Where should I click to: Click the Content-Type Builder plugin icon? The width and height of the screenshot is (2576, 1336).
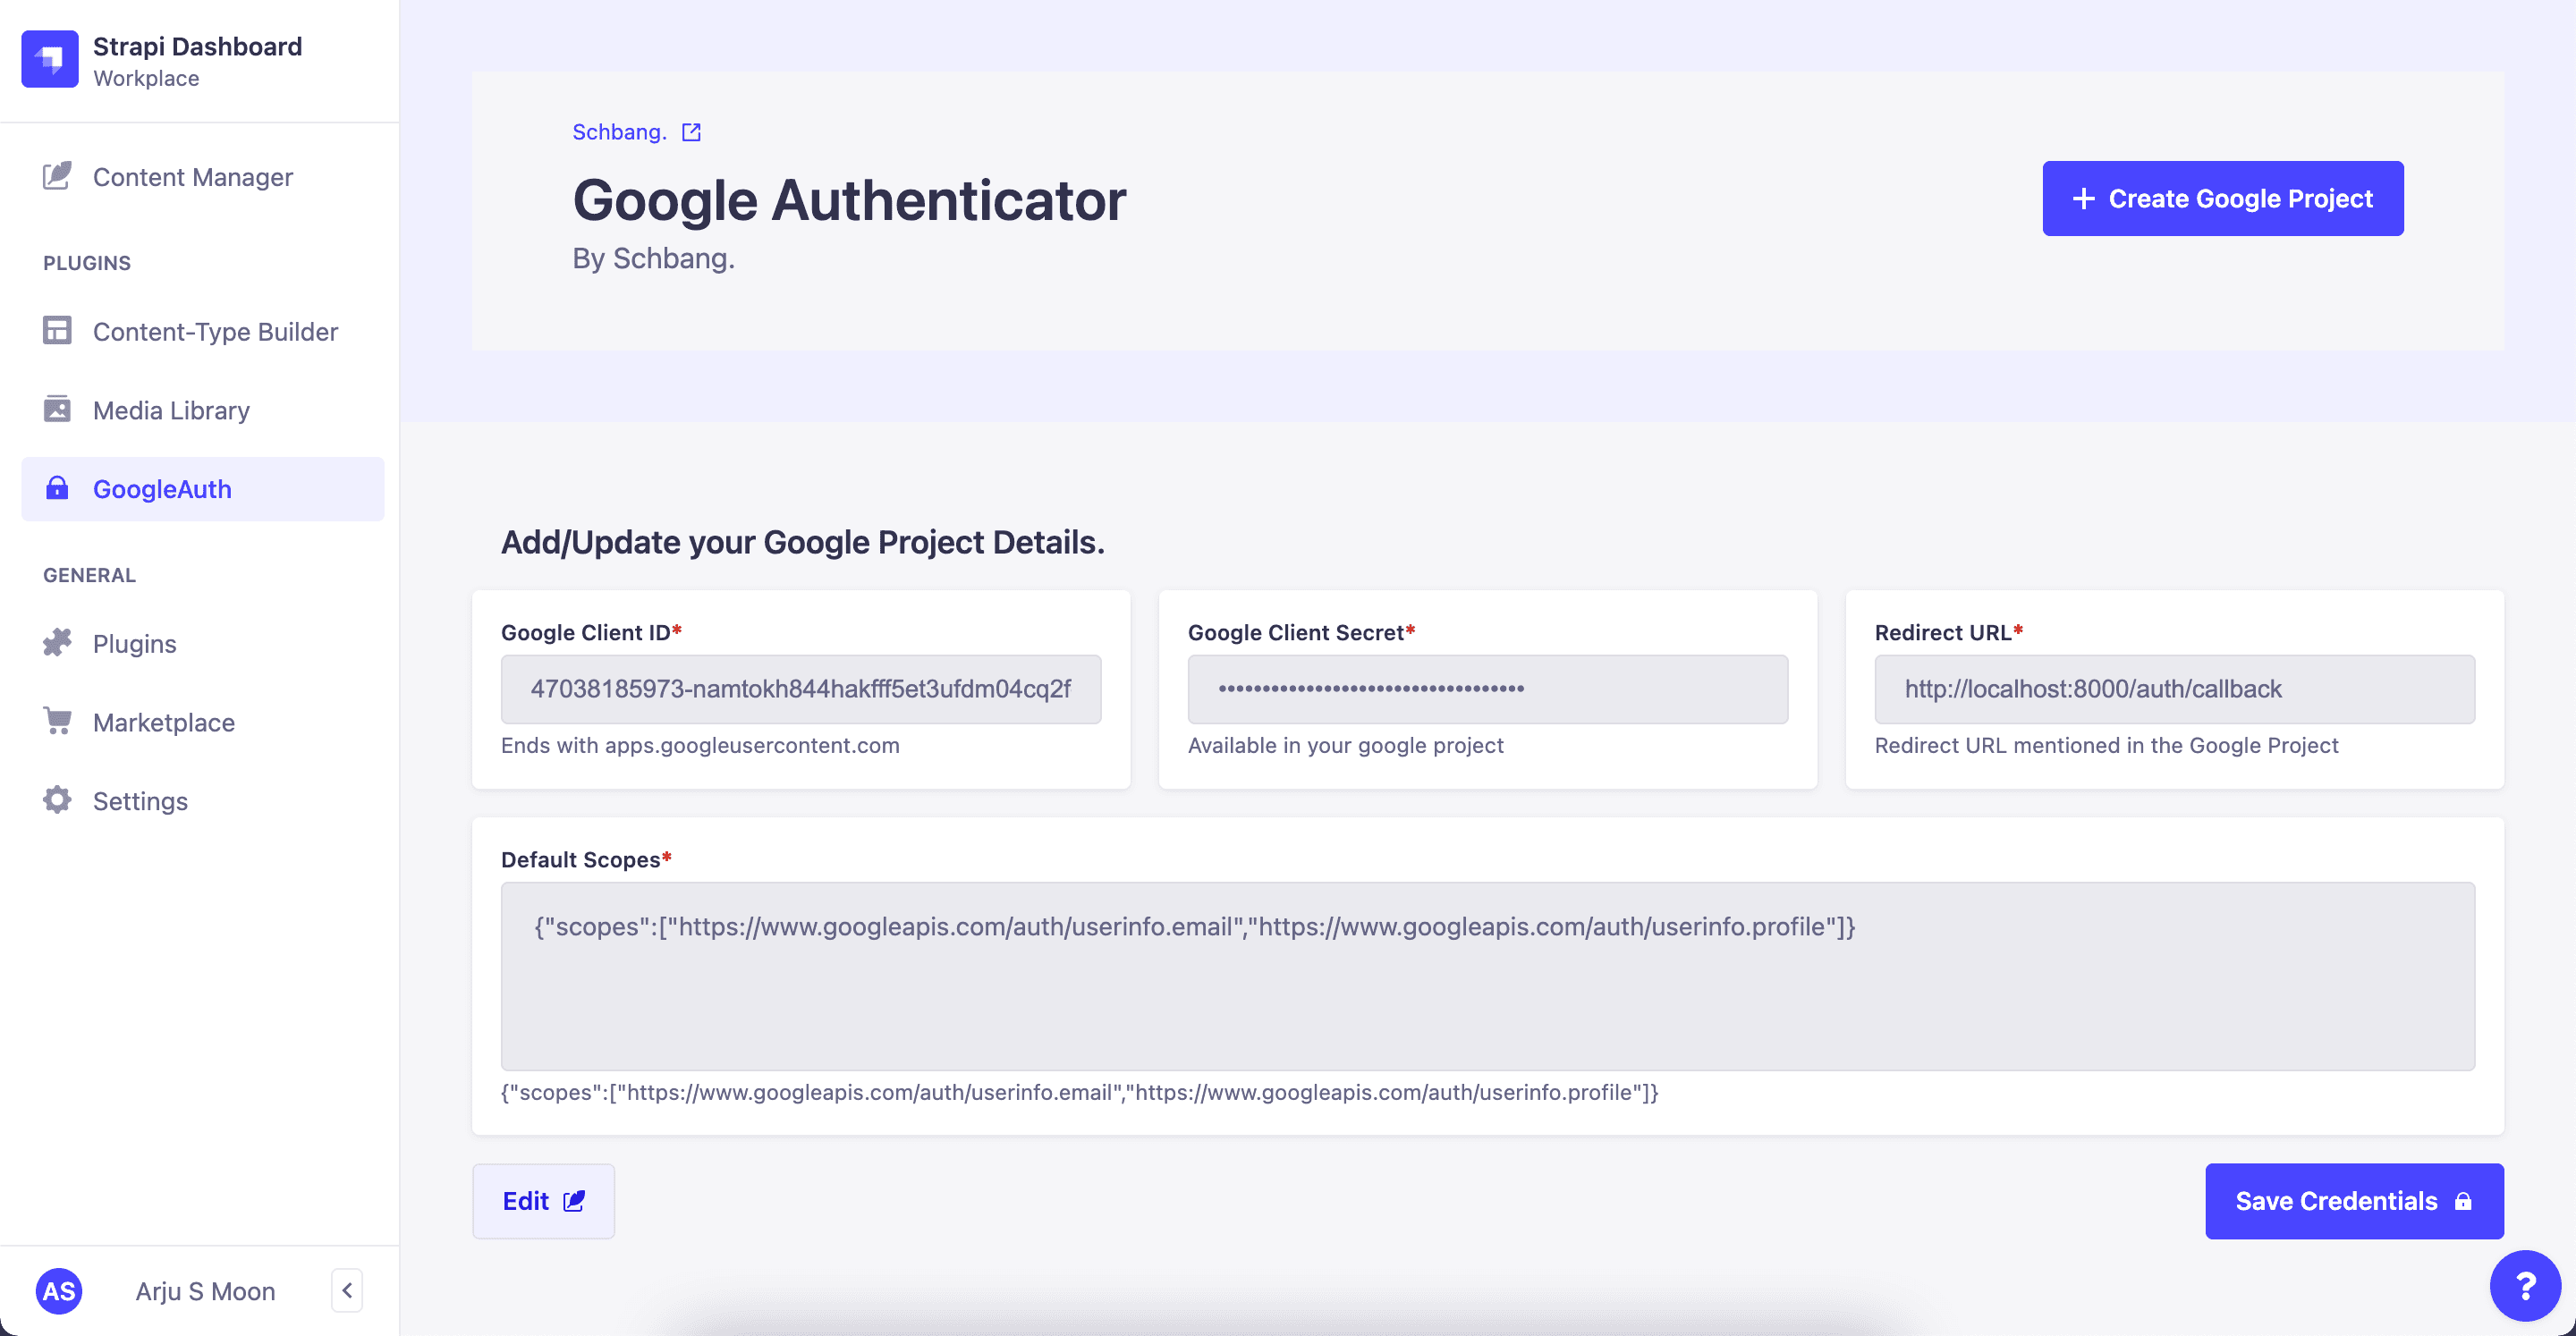click(x=58, y=333)
